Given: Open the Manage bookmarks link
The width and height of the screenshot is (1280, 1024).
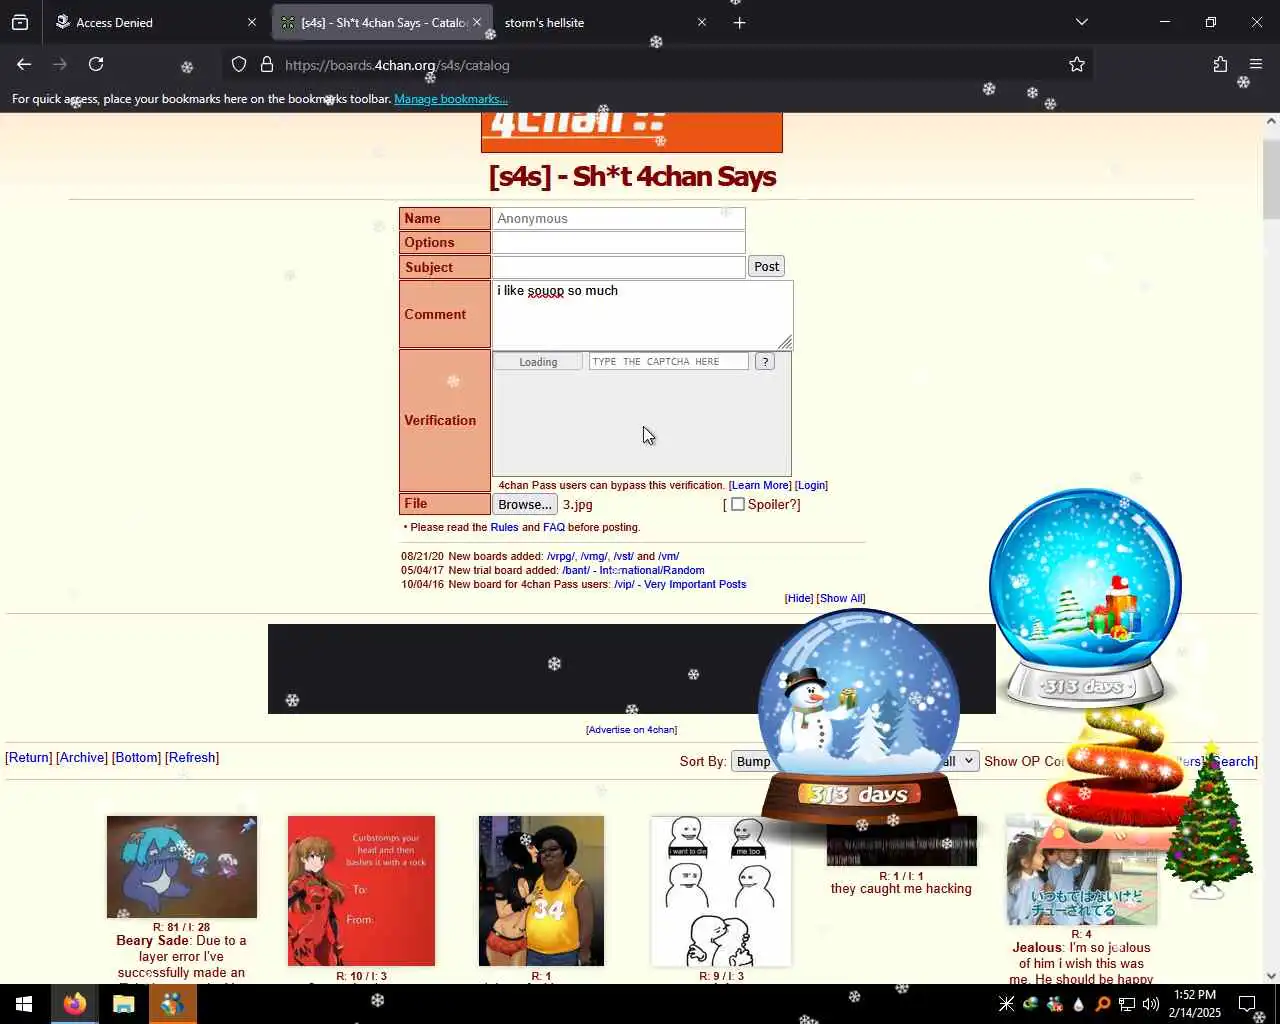Looking at the screenshot, I should (x=451, y=99).
